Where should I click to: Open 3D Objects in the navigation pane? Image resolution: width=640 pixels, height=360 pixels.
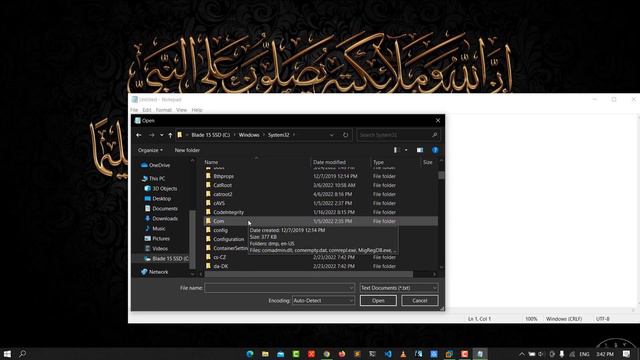coord(161,189)
